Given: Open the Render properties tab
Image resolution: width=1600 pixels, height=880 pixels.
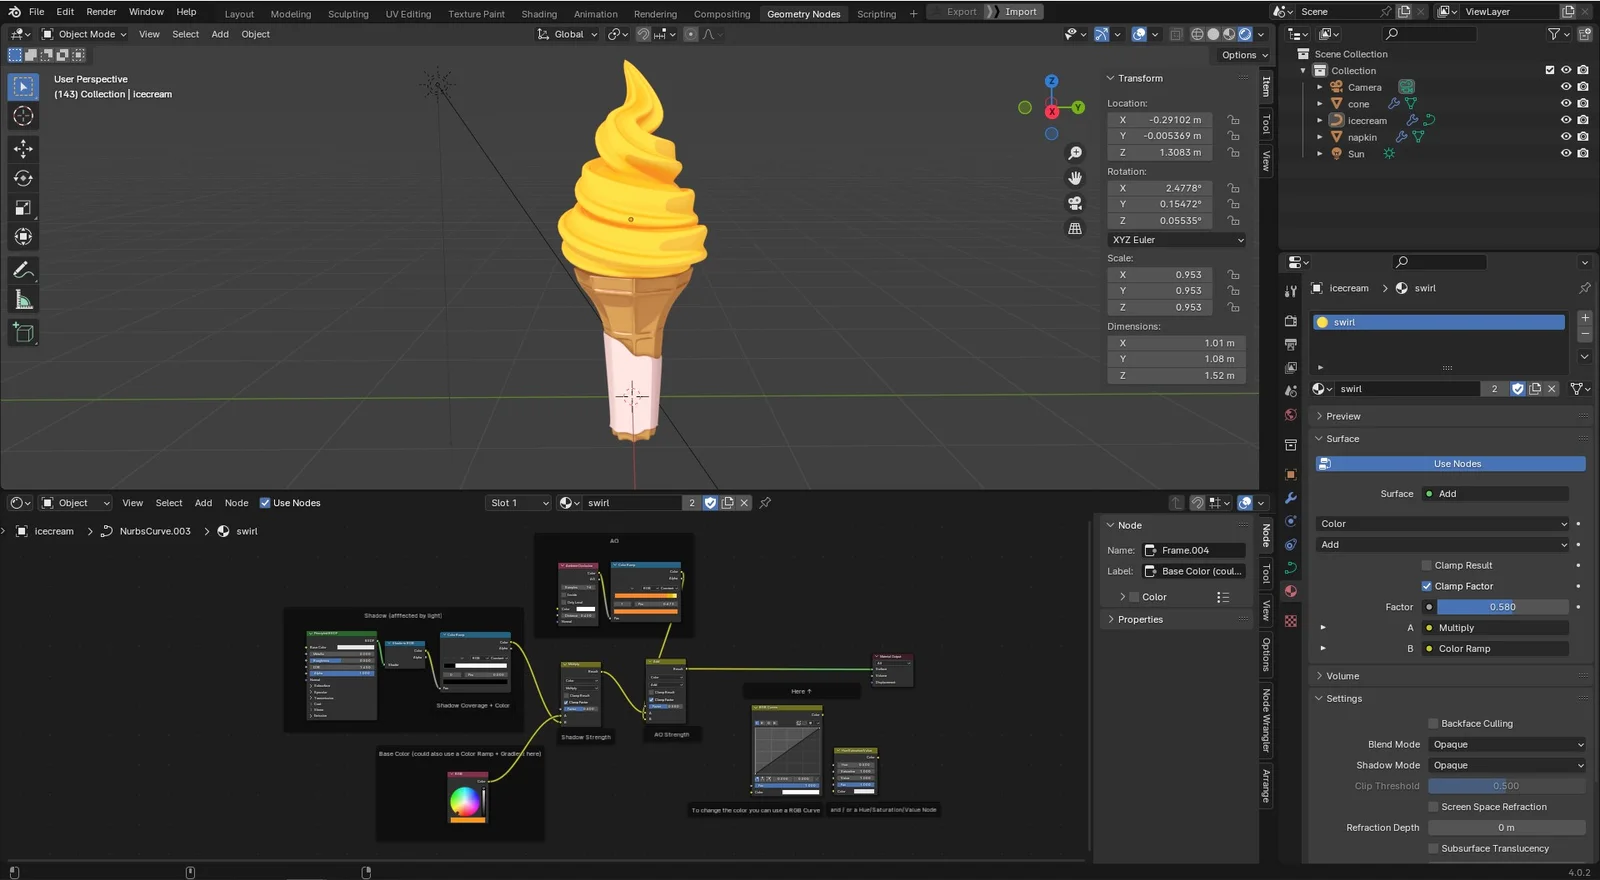Looking at the screenshot, I should (x=1291, y=321).
